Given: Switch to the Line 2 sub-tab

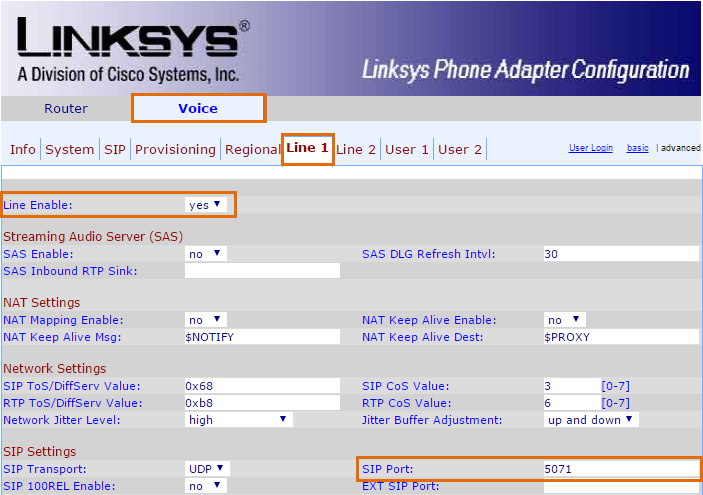Looking at the screenshot, I should click(x=356, y=149).
